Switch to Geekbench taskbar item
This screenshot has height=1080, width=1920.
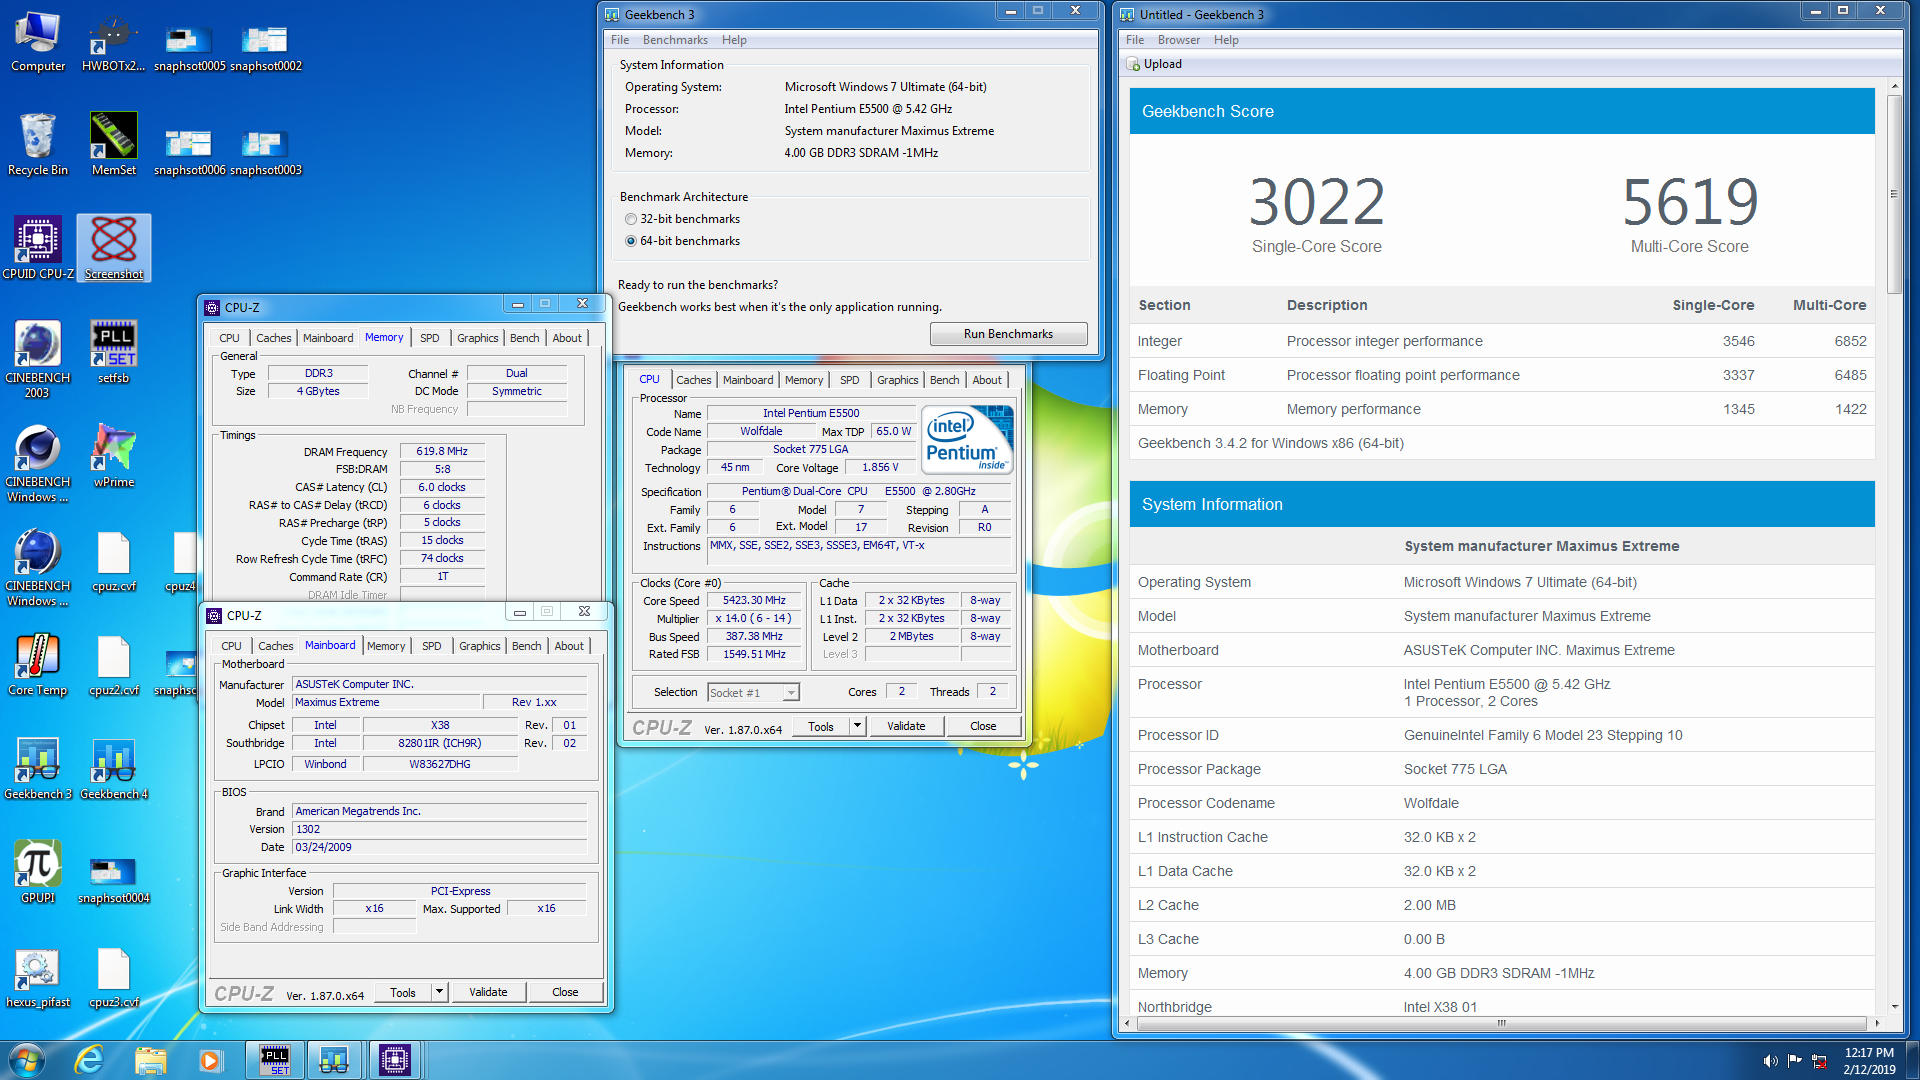point(334,1060)
